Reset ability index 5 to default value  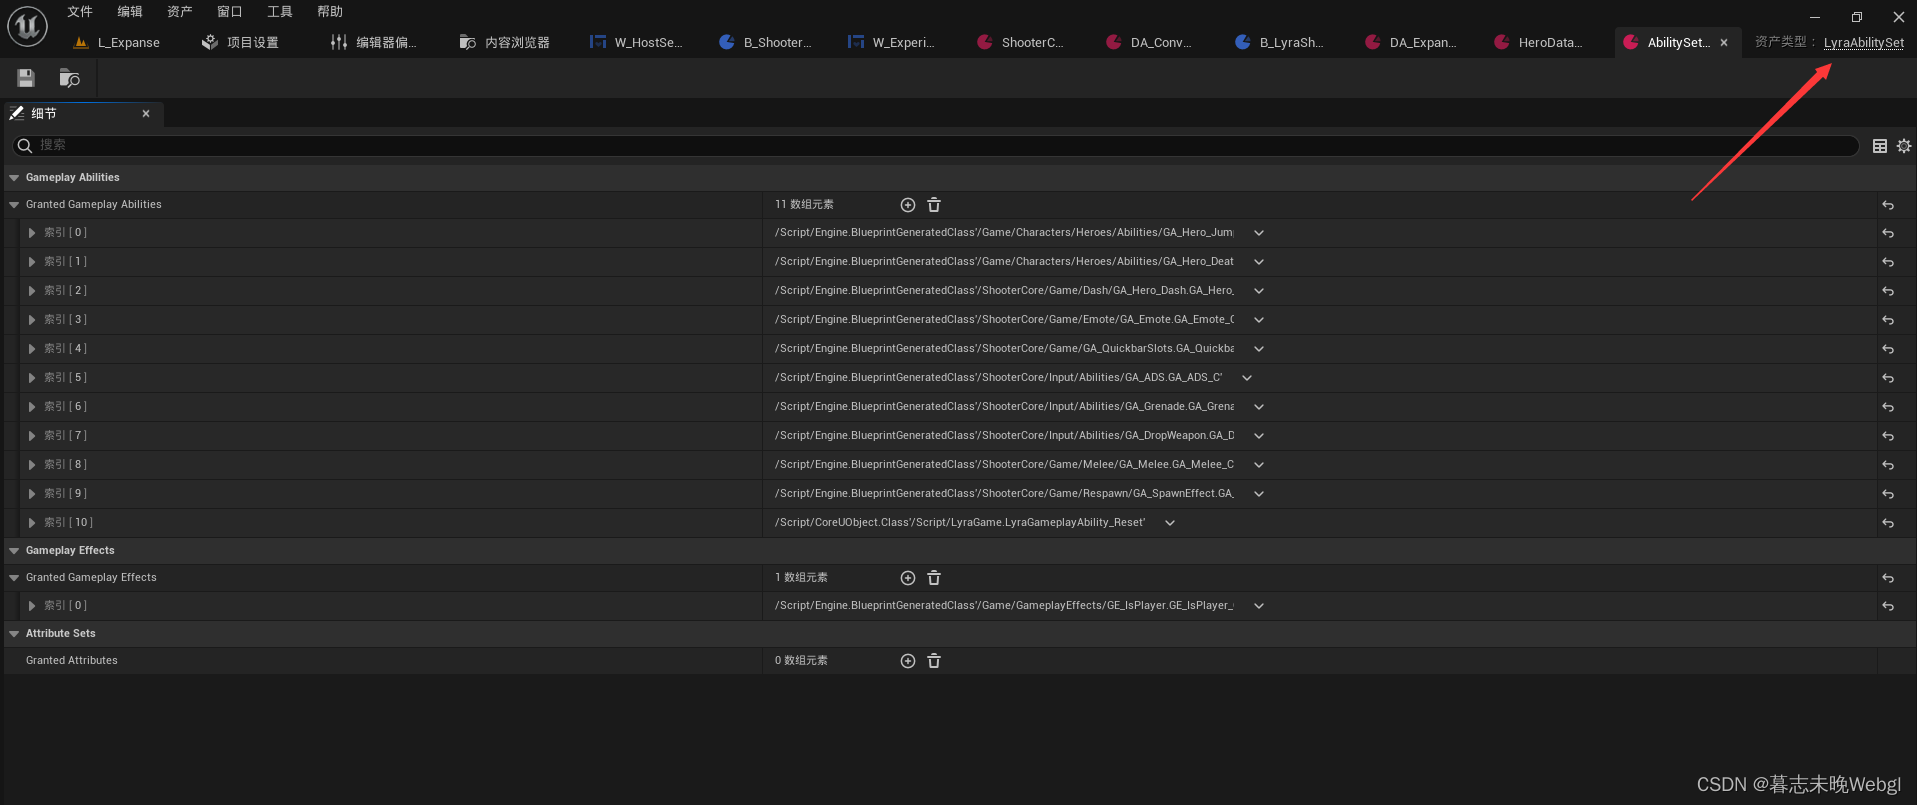pyautogui.click(x=1888, y=378)
